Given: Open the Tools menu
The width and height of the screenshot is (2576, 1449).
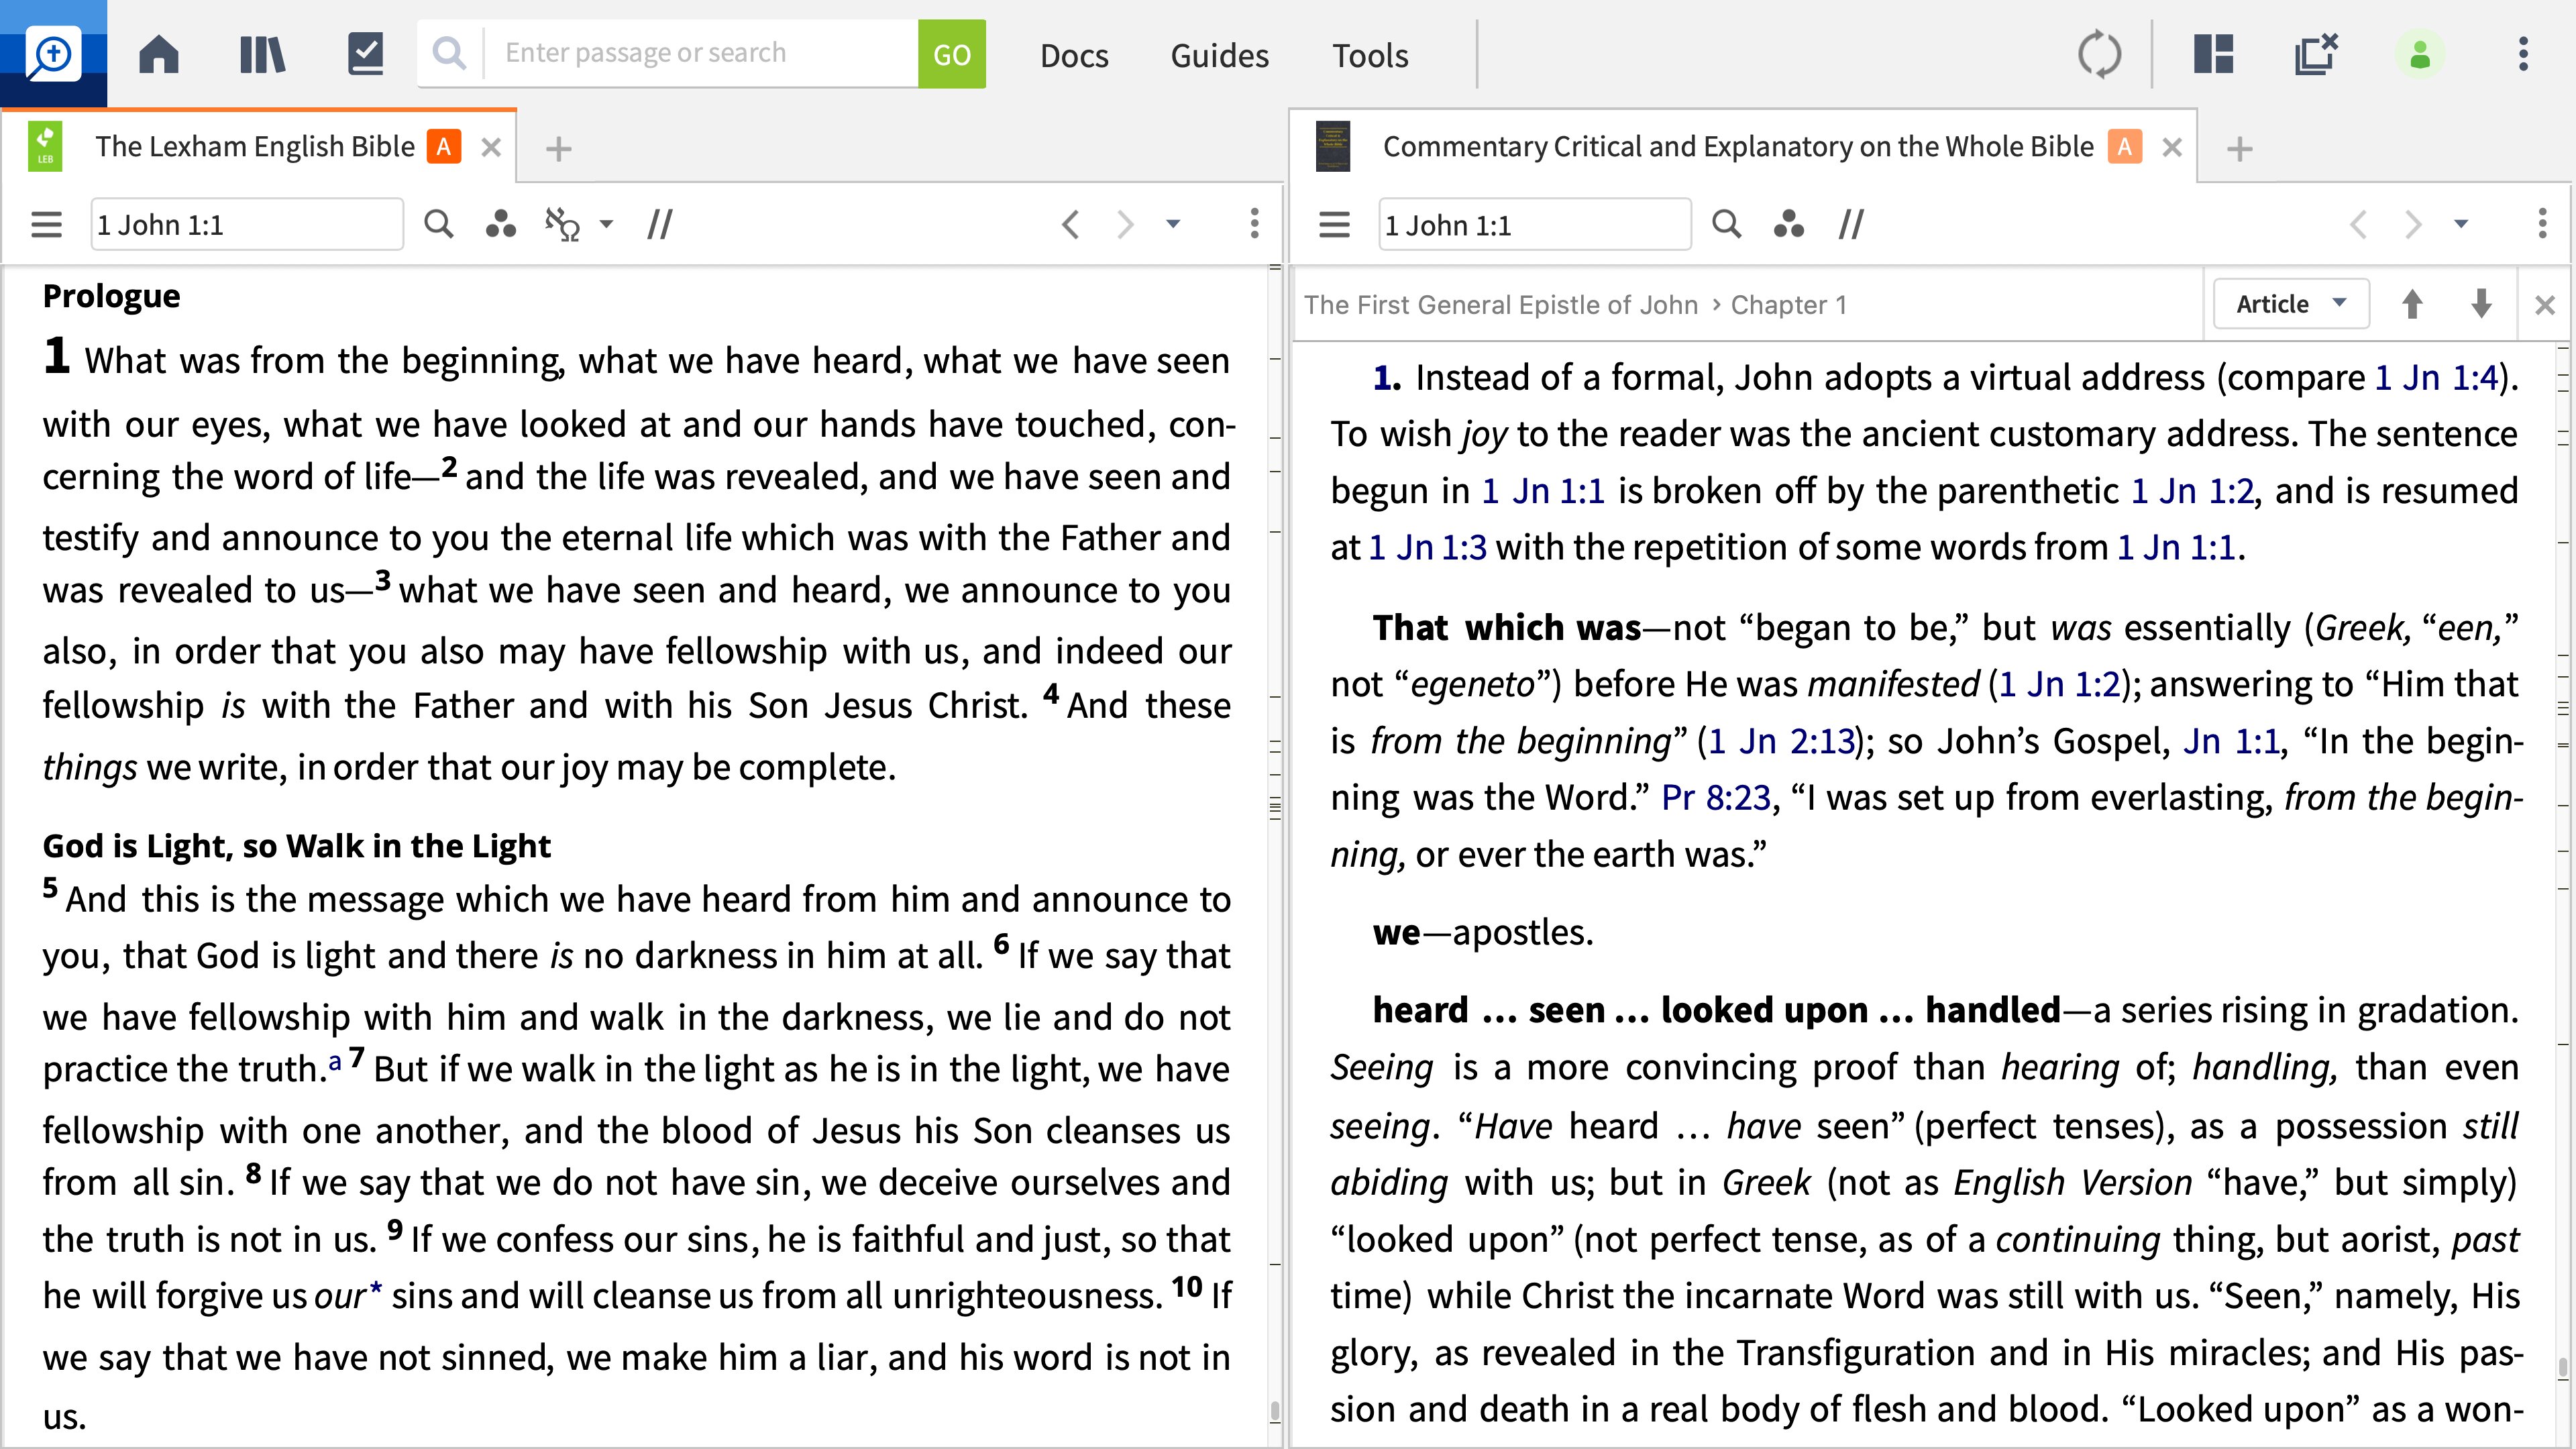Looking at the screenshot, I should 1370,55.
